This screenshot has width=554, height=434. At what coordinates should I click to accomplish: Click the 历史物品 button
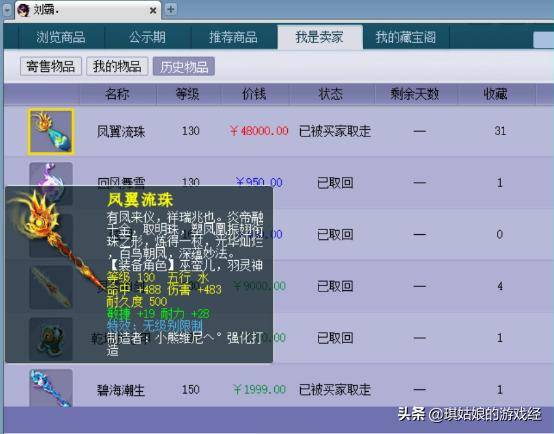coord(184,66)
